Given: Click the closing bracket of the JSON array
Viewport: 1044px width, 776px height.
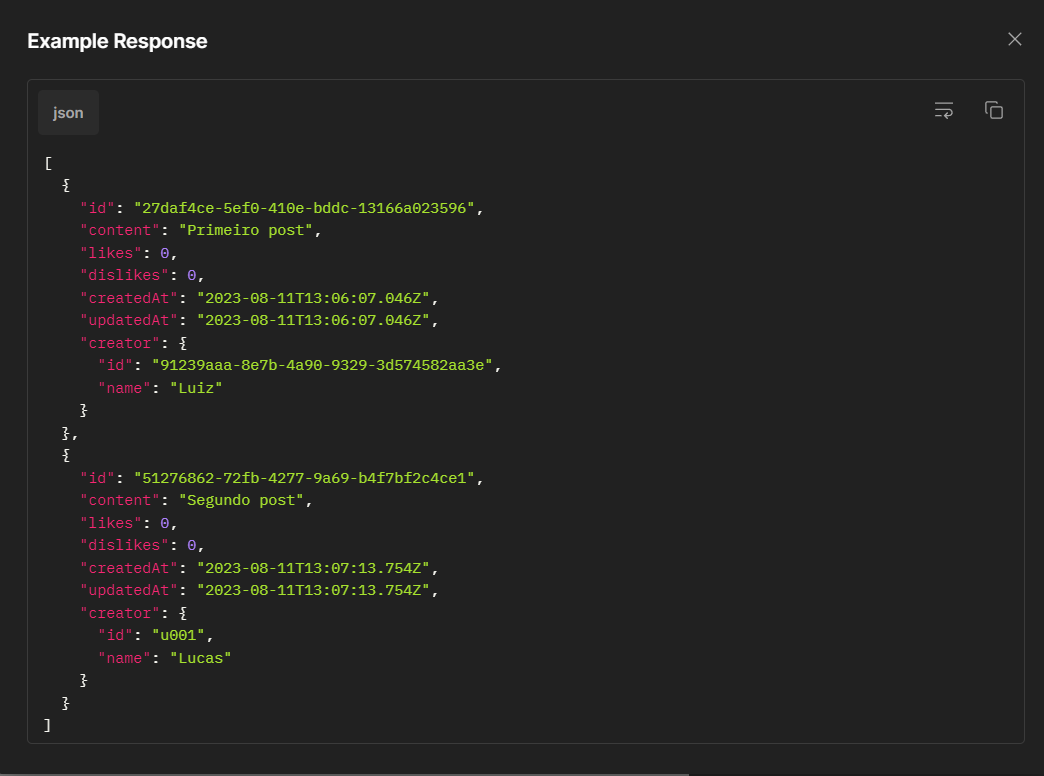Looking at the screenshot, I should point(46,724).
